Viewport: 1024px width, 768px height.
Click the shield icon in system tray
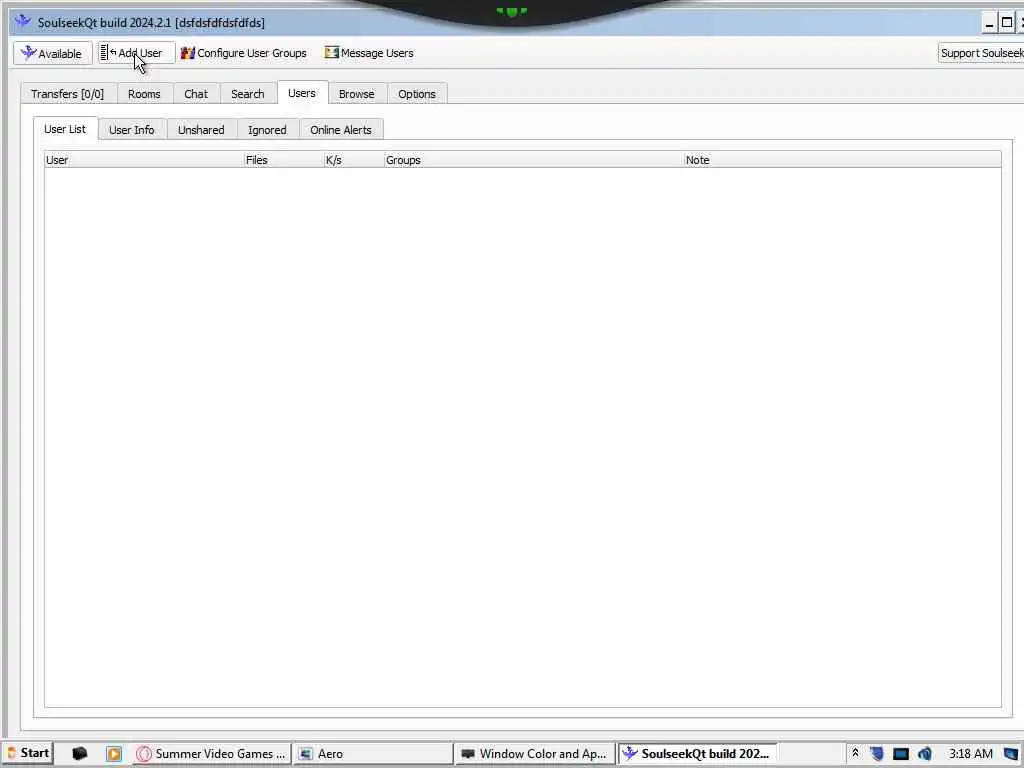tap(876, 754)
